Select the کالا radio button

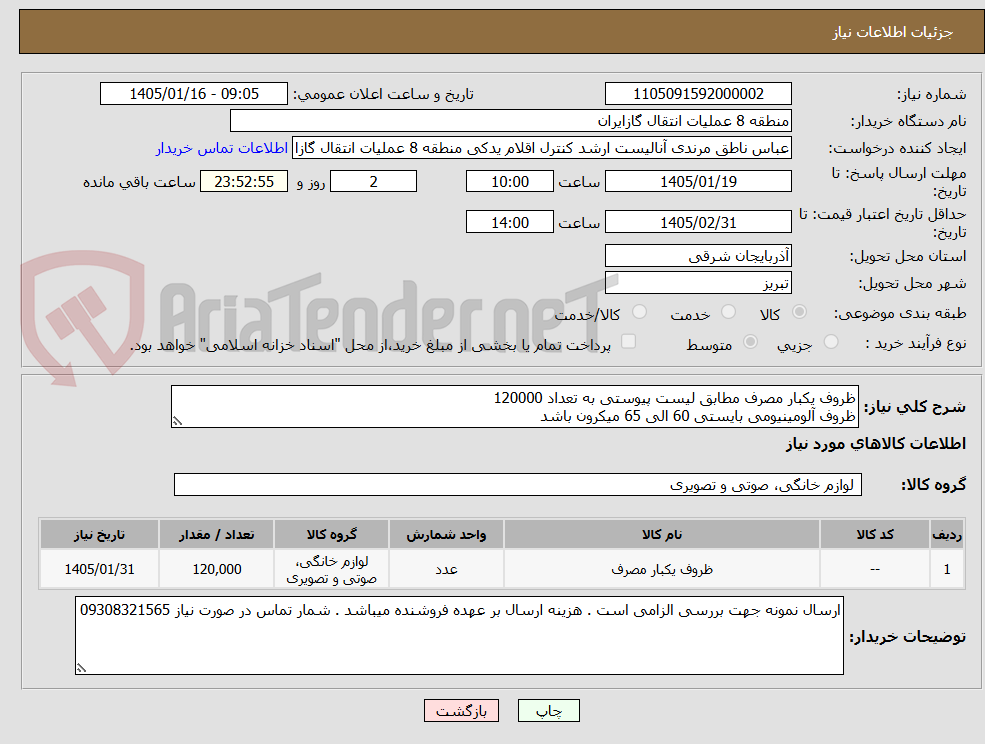tap(800, 312)
